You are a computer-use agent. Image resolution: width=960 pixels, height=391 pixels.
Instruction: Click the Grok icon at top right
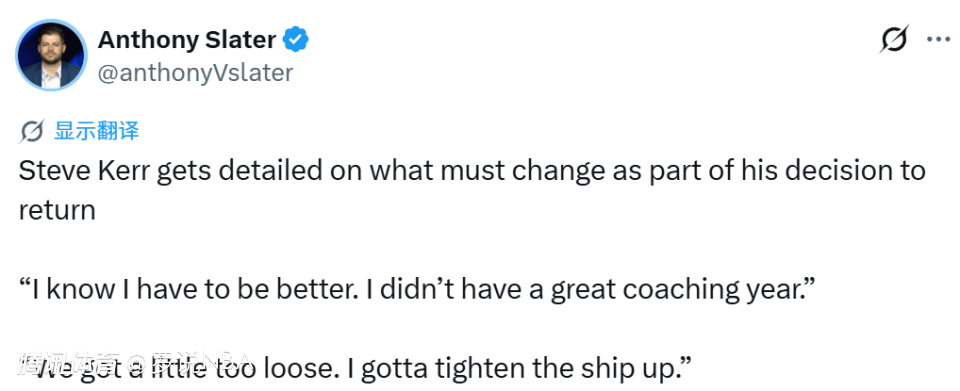[x=894, y=39]
